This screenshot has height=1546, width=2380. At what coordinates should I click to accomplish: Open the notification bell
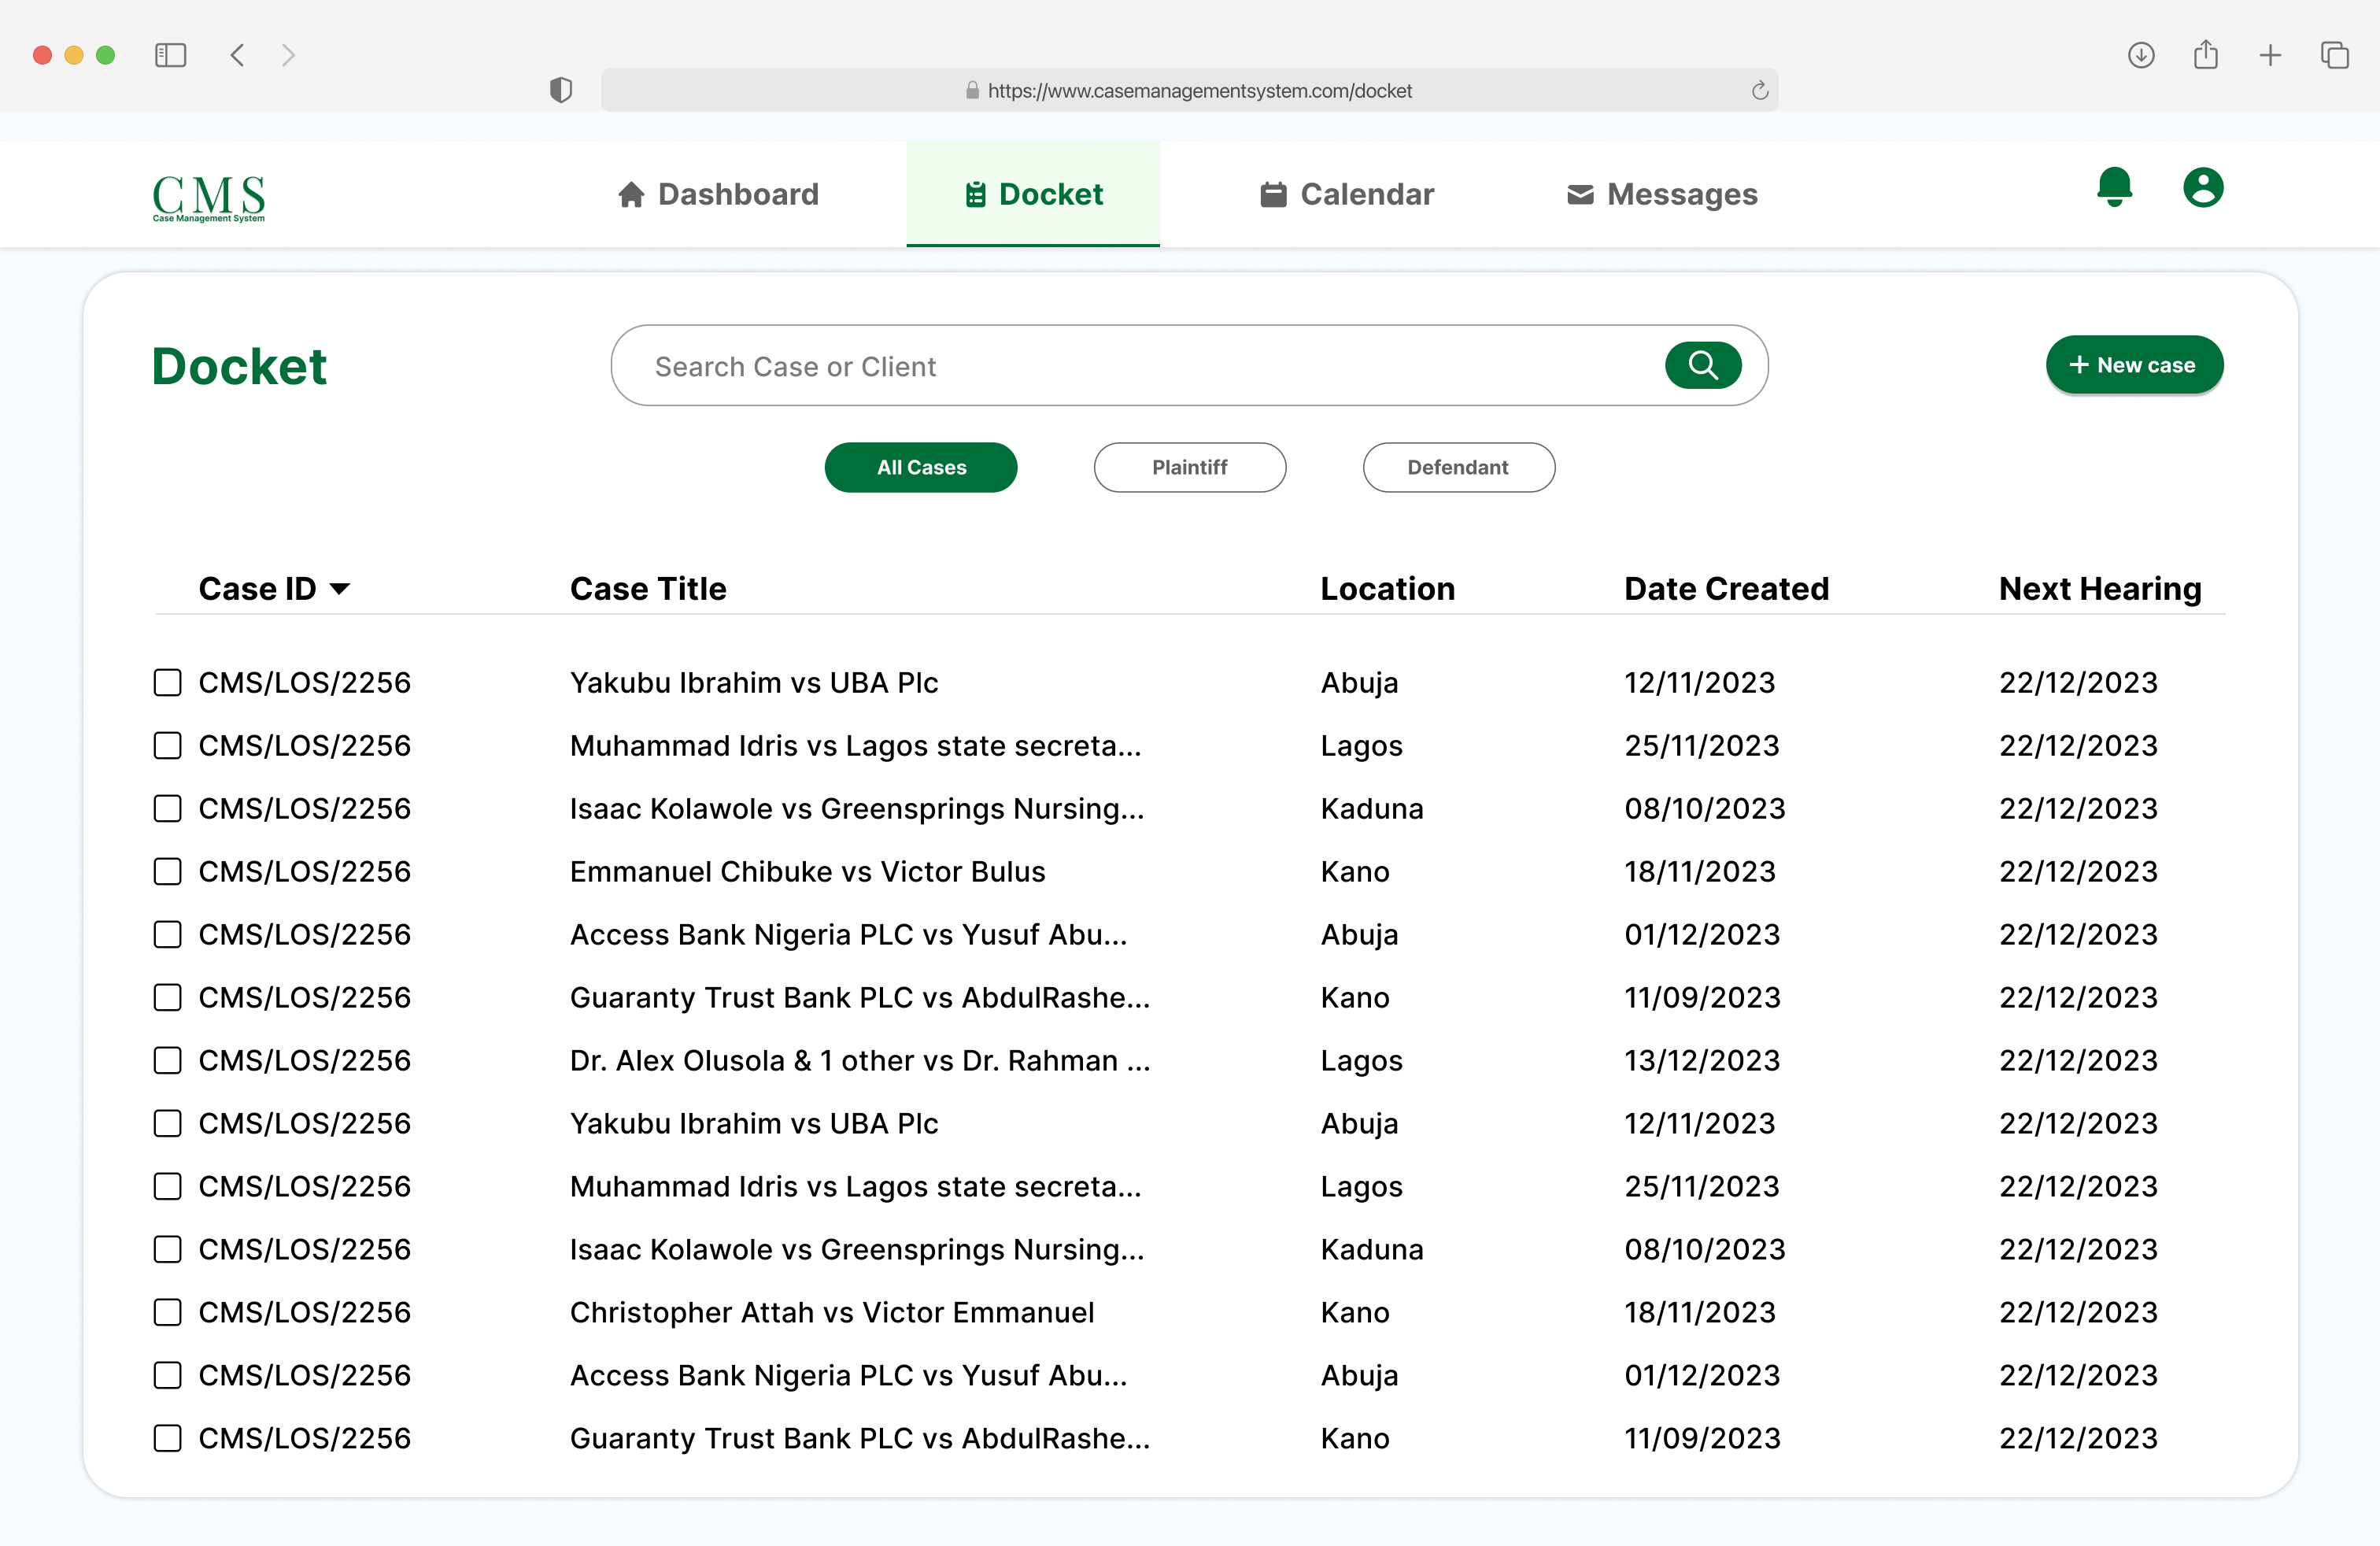pos(2113,187)
